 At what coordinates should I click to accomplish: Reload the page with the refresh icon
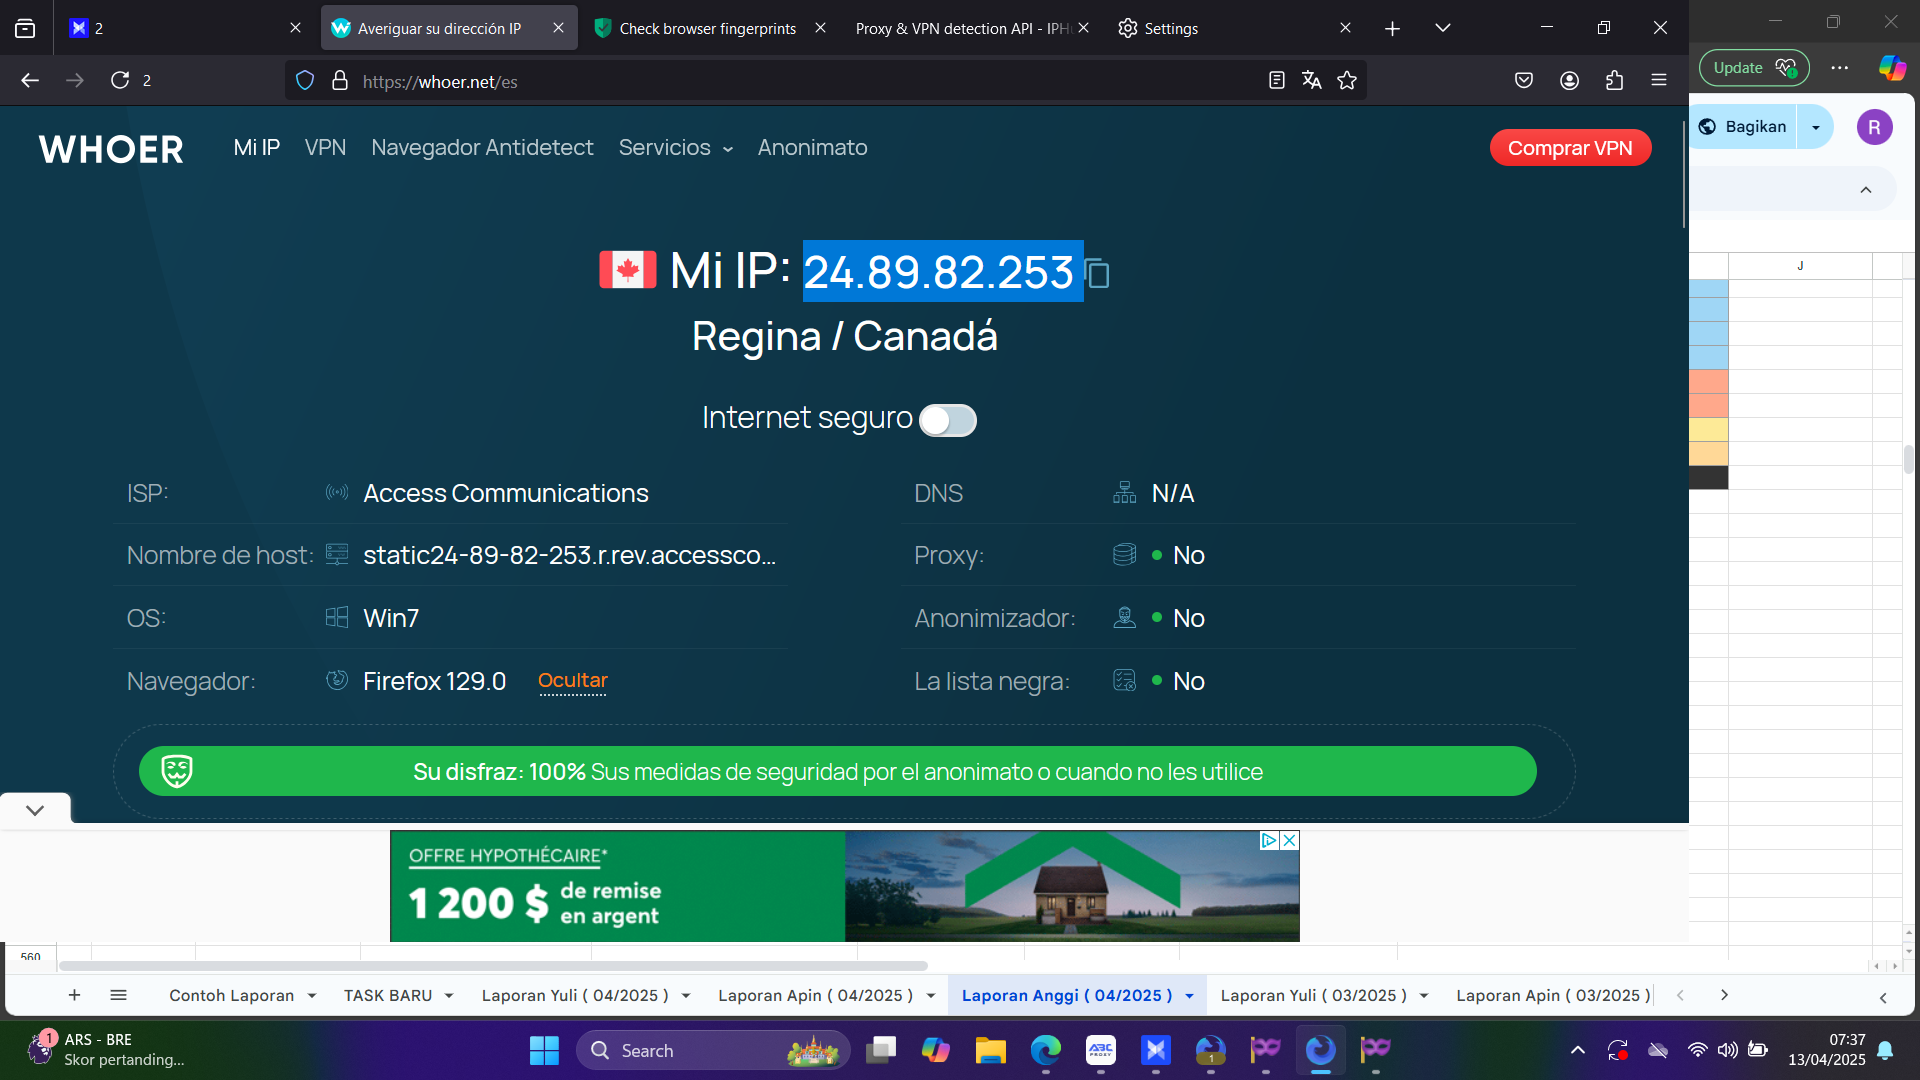(120, 80)
